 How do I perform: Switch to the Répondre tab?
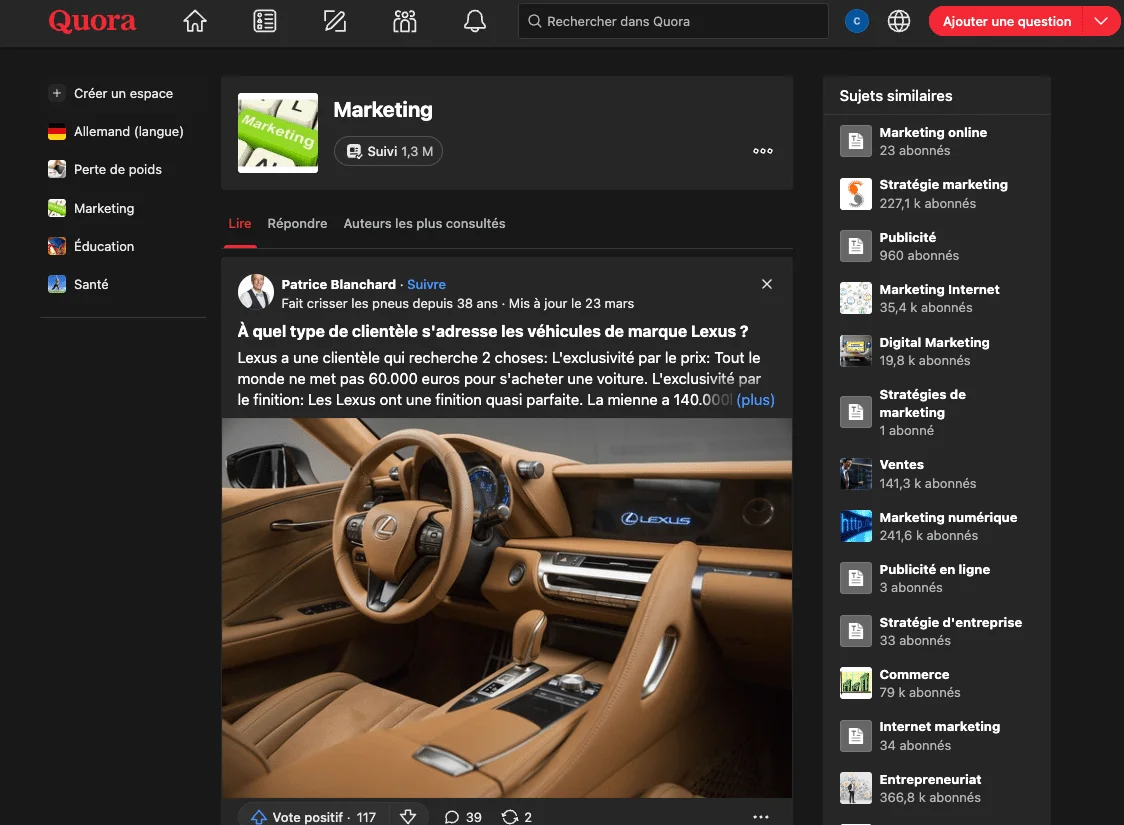[x=297, y=224]
